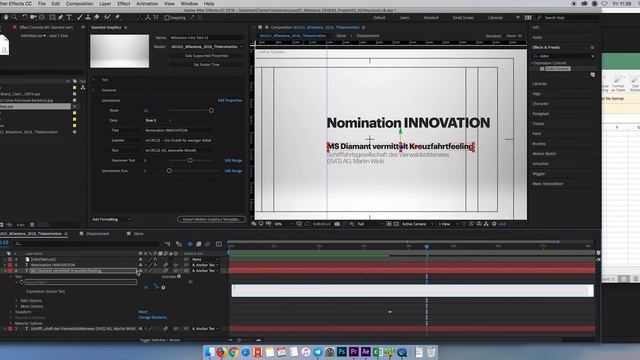Open the 1 View layout dropdown
This screenshot has width=640, height=360.
point(448,224)
